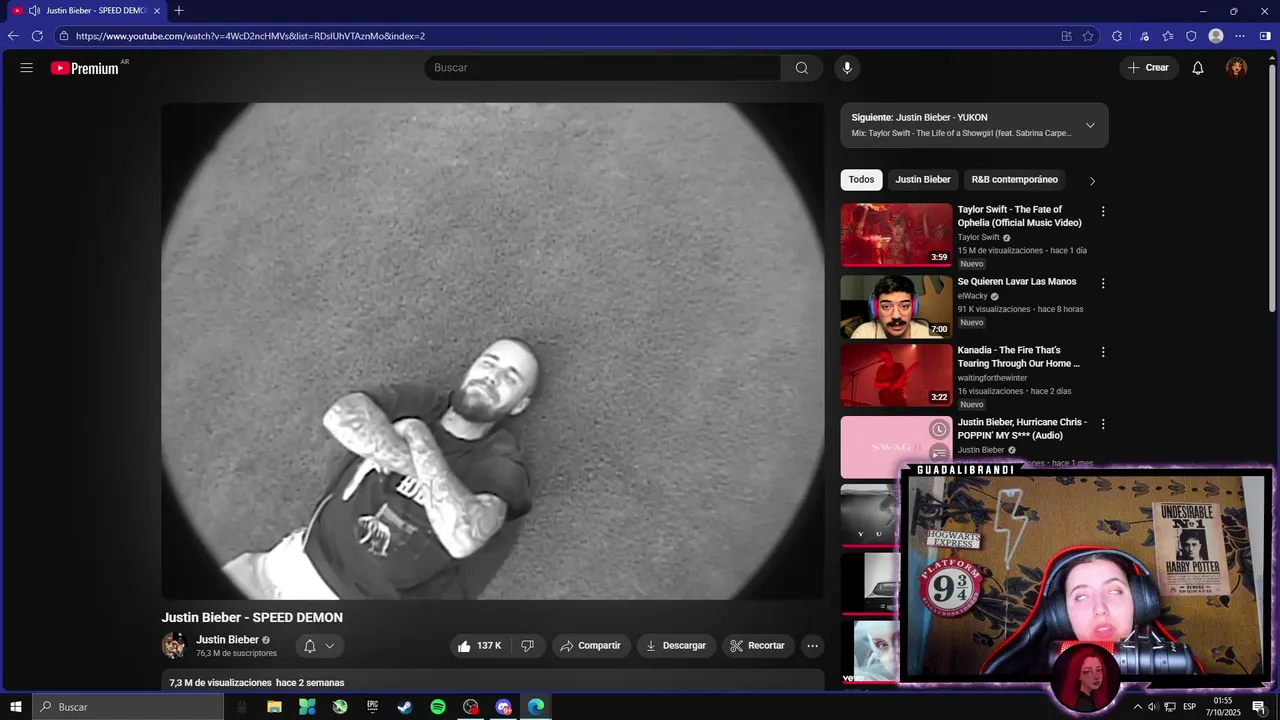The height and width of the screenshot is (720, 1280).
Task: Open more actions ellipsis under the video
Action: (x=813, y=646)
